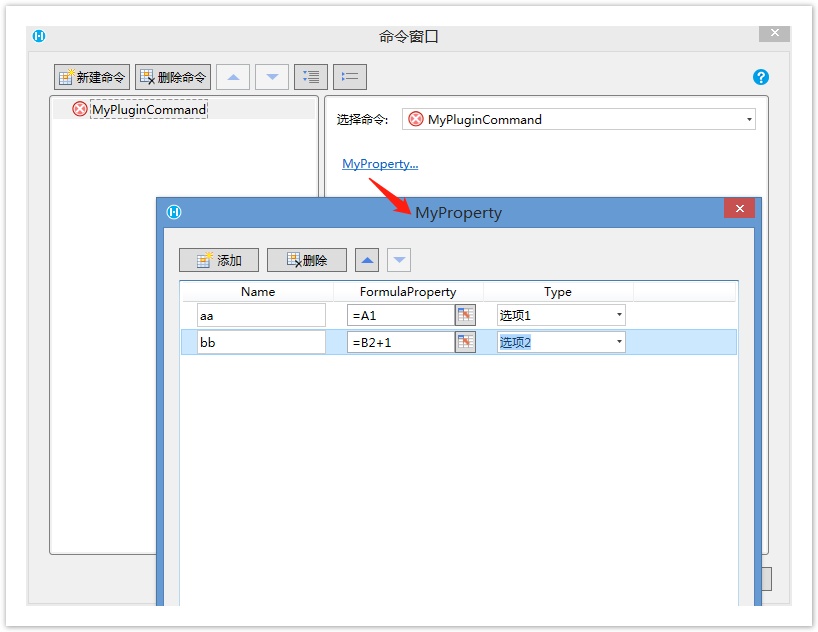The width and height of the screenshot is (818, 632).
Task: Open the MyProperty... hyperlink
Action: [x=380, y=164]
